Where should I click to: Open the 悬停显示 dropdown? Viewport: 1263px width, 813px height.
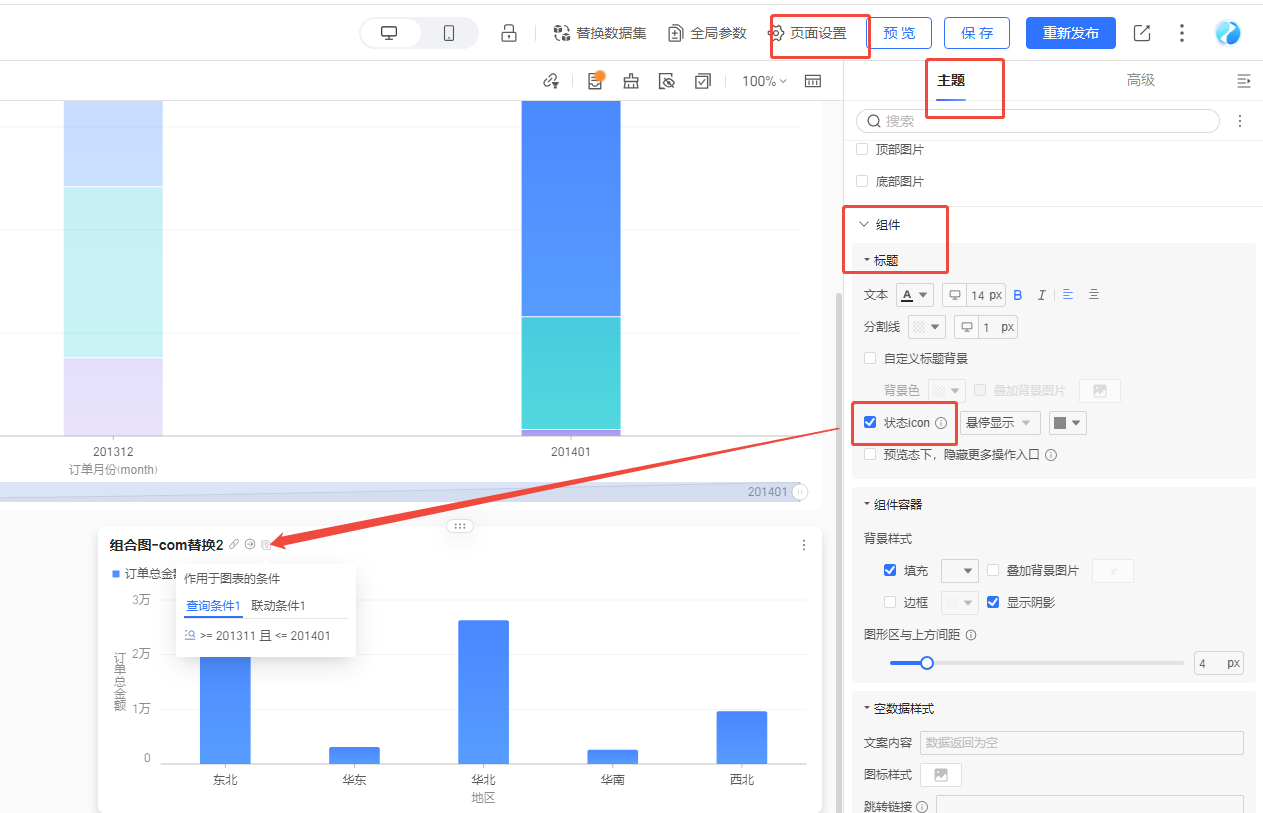pyautogui.click(x=999, y=423)
